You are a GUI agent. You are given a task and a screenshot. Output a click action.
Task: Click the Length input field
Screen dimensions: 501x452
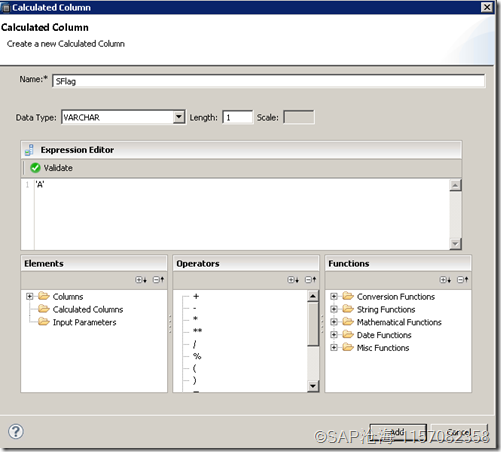coord(237,117)
